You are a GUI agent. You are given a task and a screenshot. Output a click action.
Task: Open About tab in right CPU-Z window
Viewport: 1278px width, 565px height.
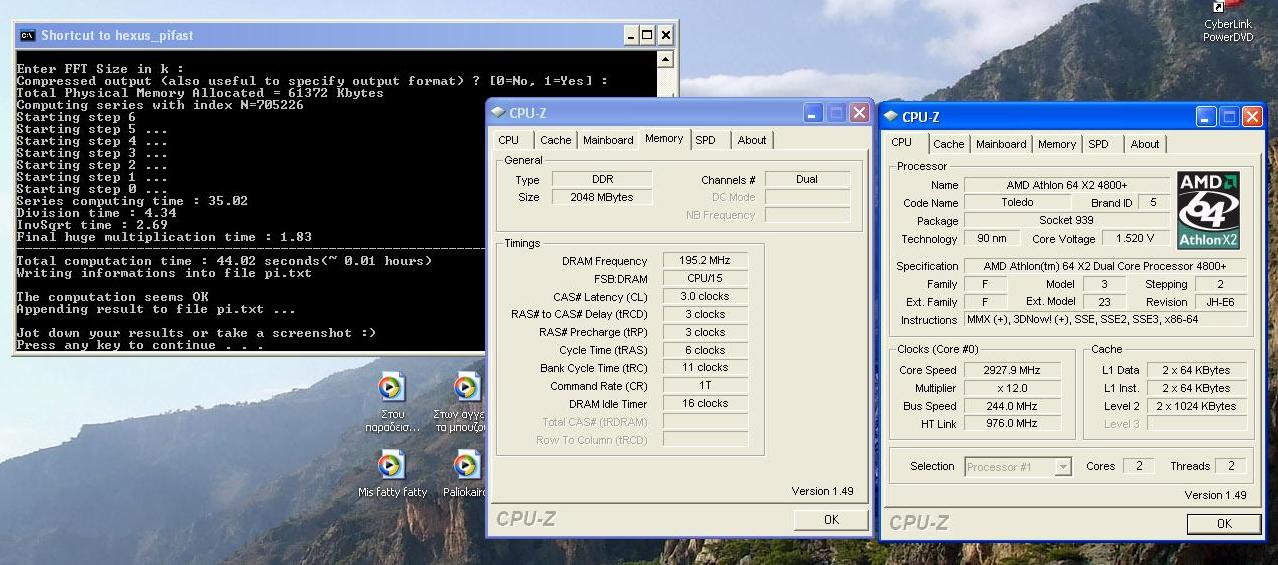(1145, 144)
